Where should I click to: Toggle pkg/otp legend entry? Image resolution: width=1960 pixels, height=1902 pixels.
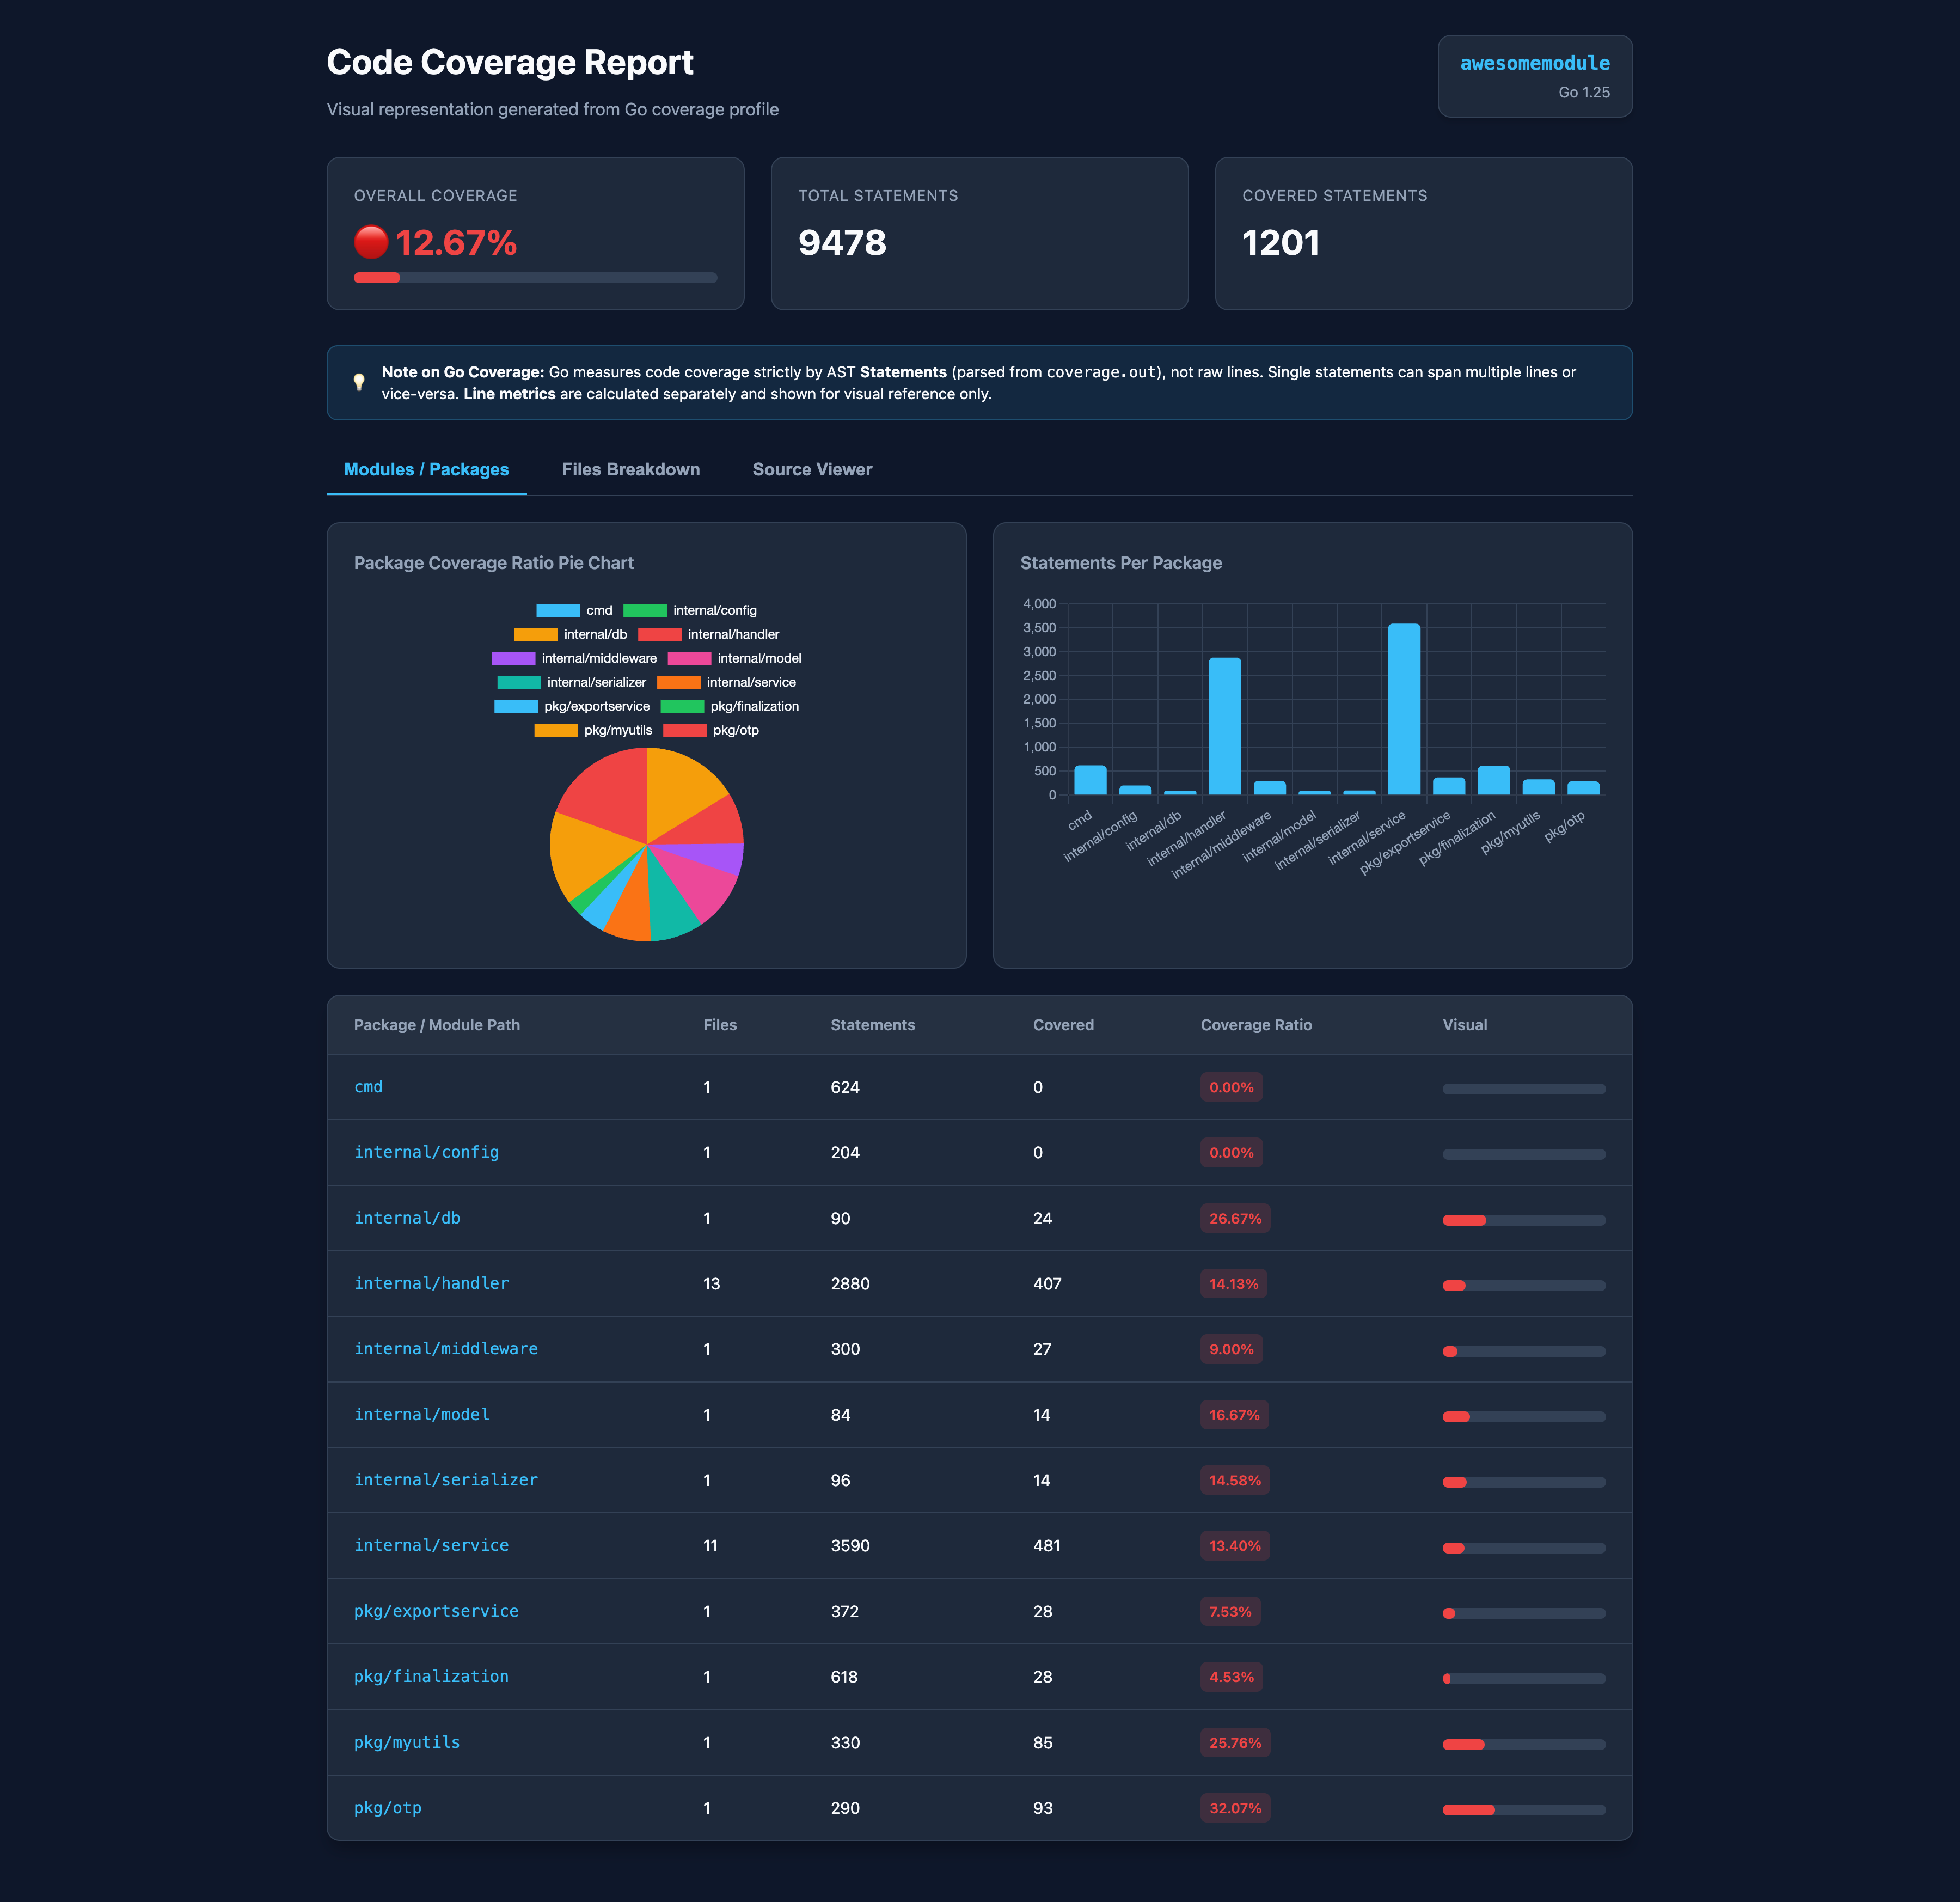point(711,730)
